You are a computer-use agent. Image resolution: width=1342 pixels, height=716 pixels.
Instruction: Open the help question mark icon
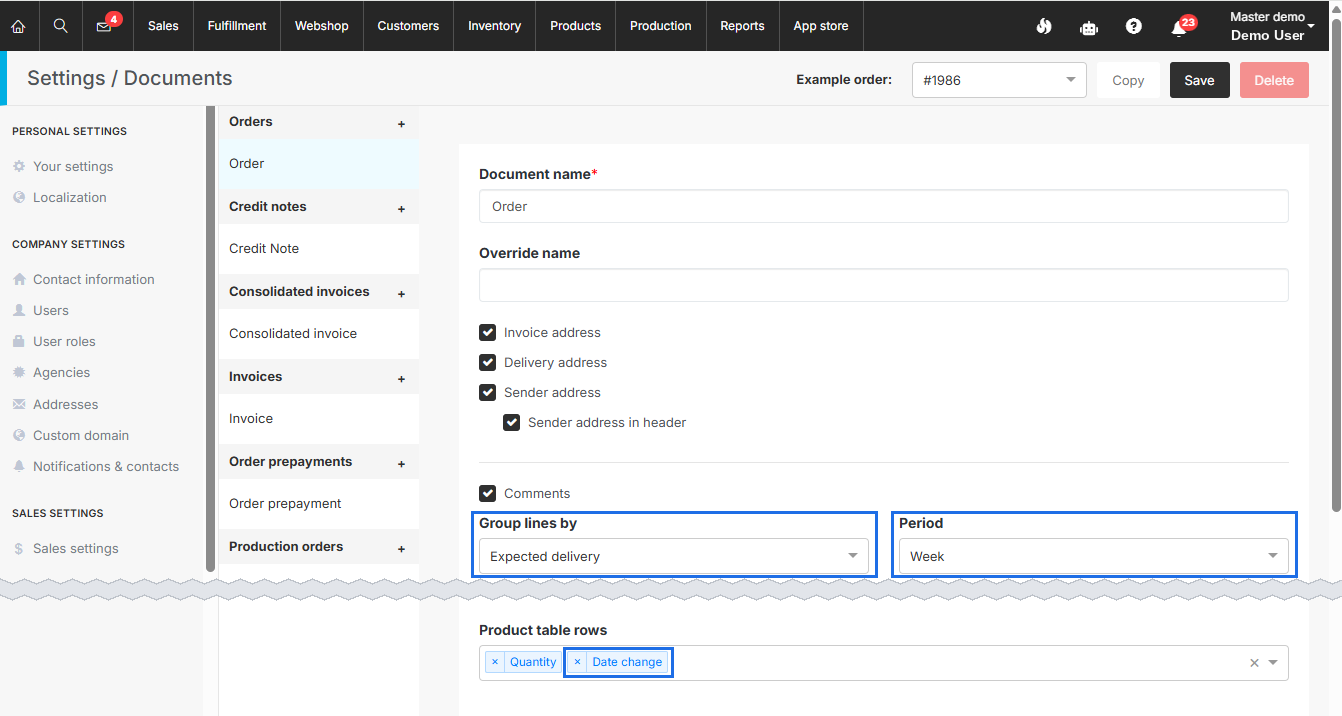pyautogui.click(x=1133, y=26)
